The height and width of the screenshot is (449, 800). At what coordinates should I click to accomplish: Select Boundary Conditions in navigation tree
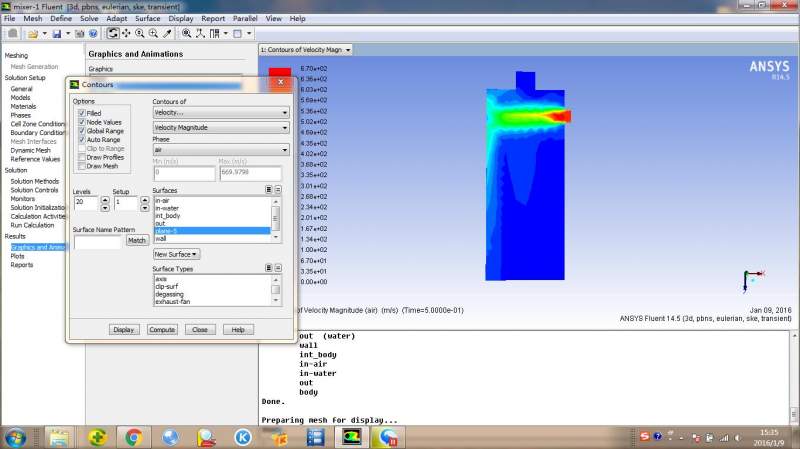(x=38, y=133)
